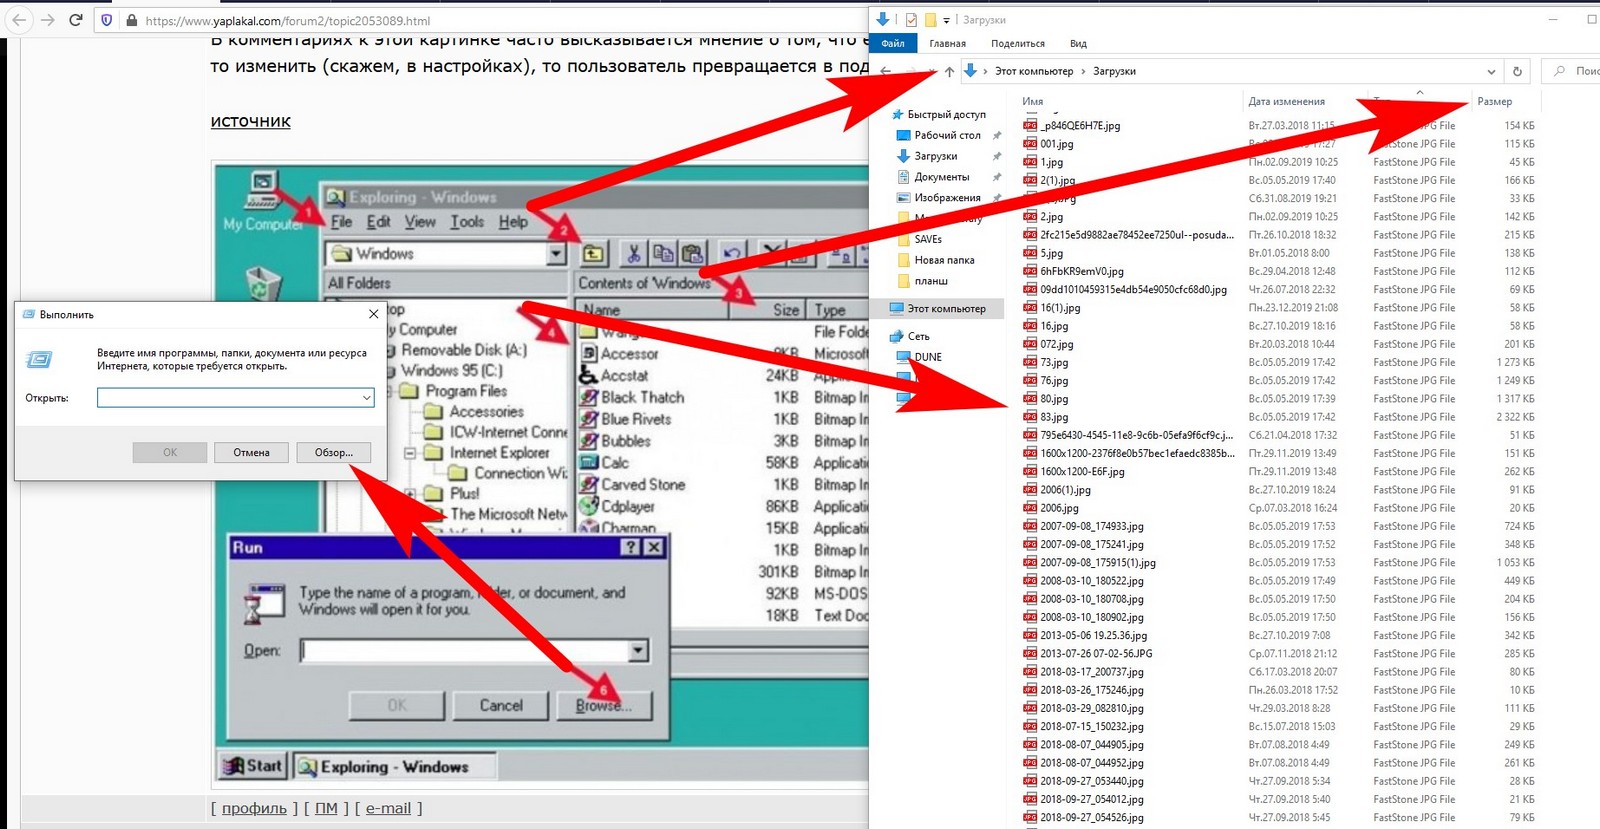The width and height of the screenshot is (1600, 829).
Task: Create new folder via the quick access folder icon
Action: click(930, 19)
